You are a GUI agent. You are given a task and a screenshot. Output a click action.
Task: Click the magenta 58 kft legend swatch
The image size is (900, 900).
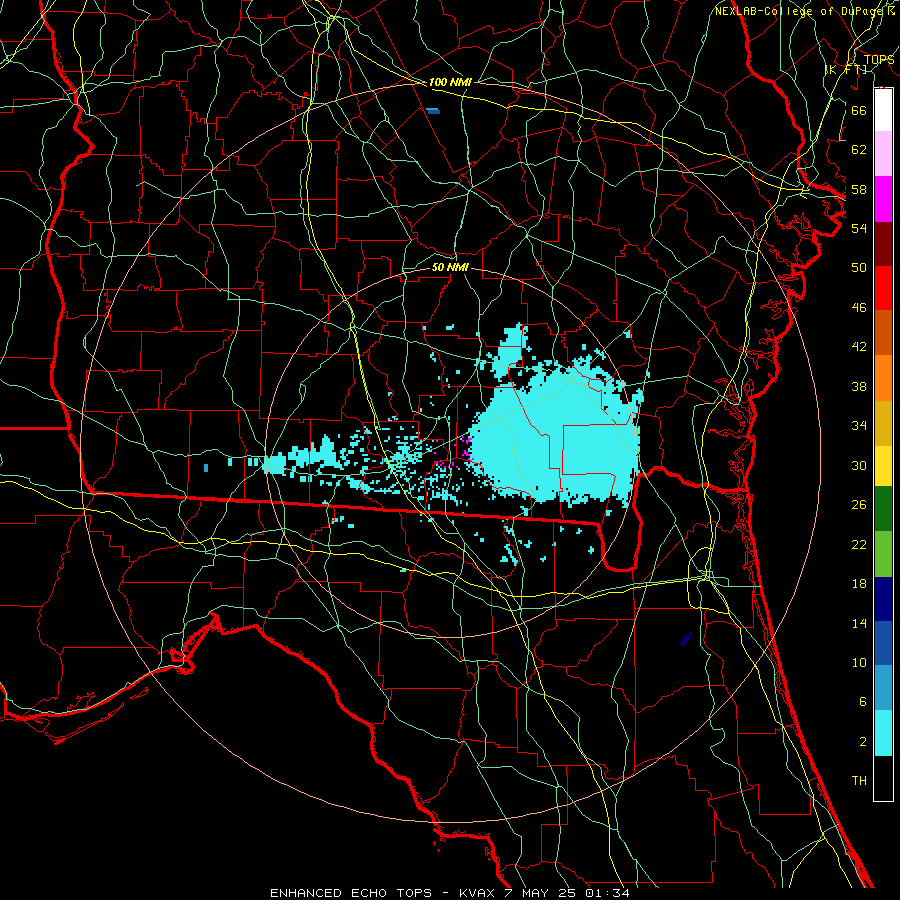[x=883, y=199]
